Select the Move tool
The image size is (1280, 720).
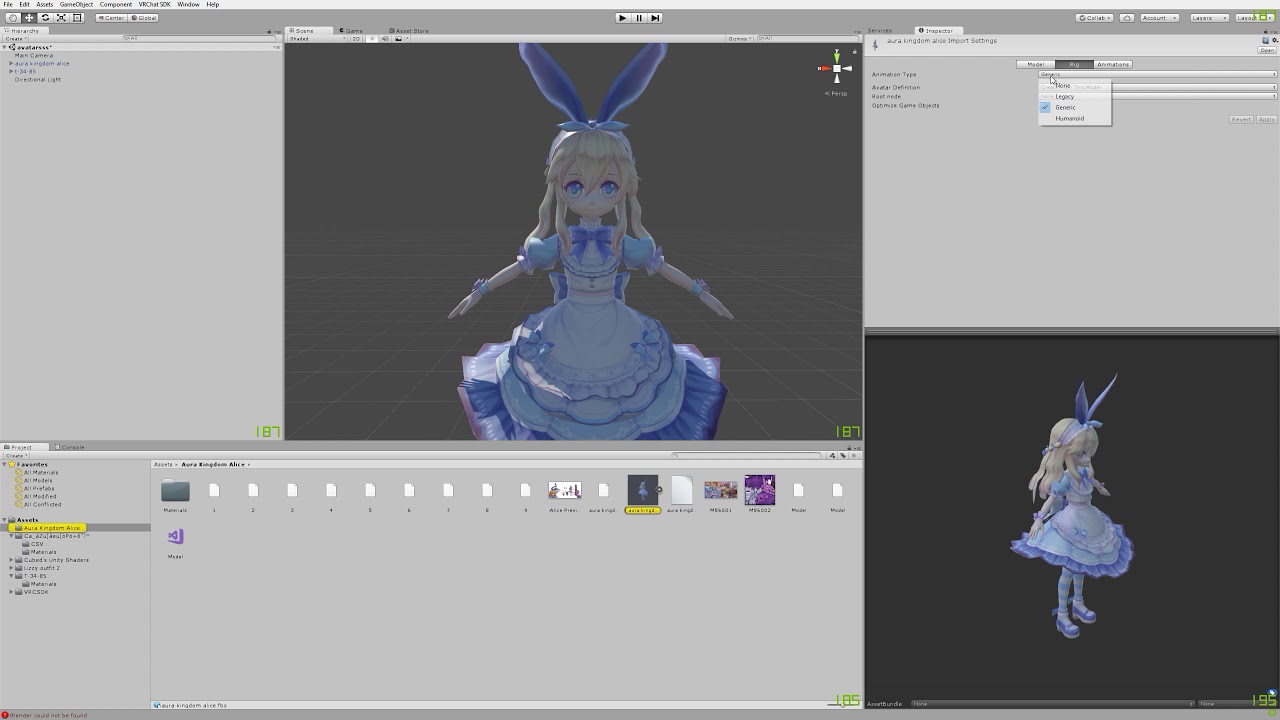pos(29,18)
